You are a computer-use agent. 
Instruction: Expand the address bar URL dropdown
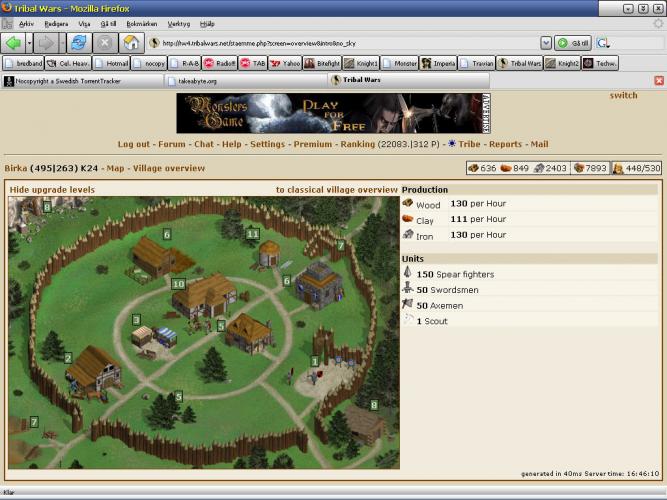click(x=545, y=43)
